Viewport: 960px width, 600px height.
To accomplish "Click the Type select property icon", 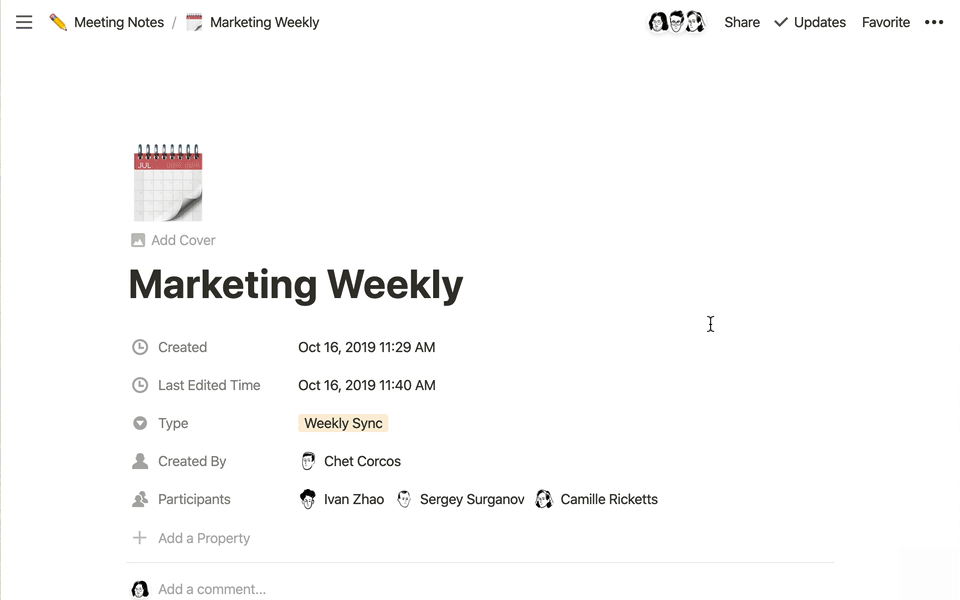I will 140,423.
